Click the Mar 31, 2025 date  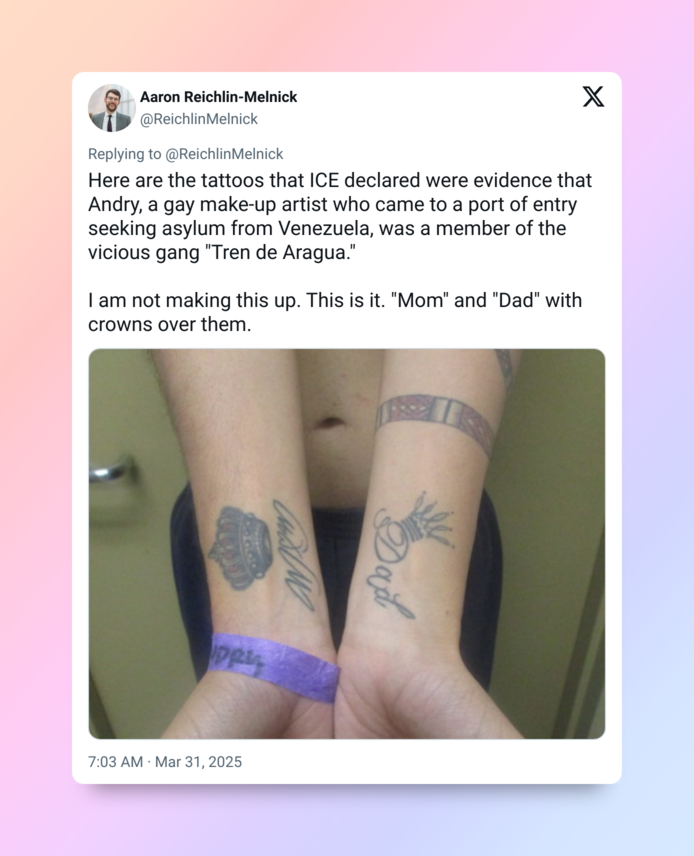198,762
